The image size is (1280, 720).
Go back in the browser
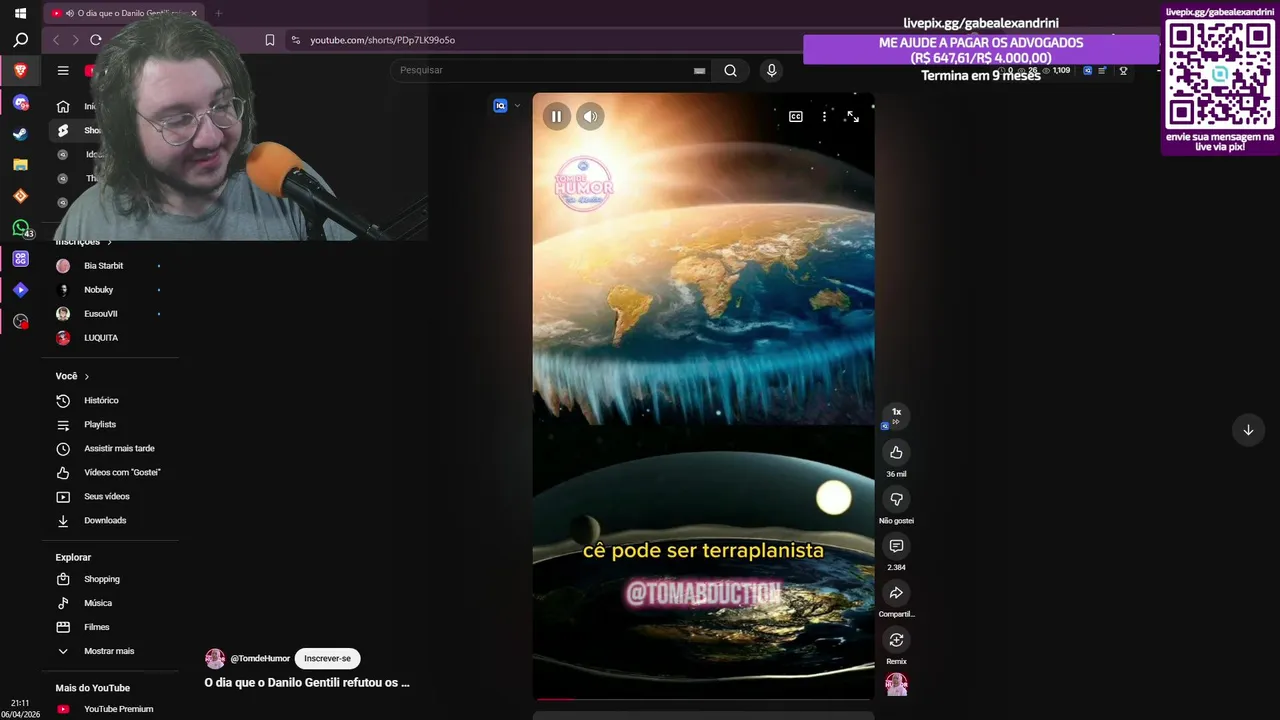[56, 40]
